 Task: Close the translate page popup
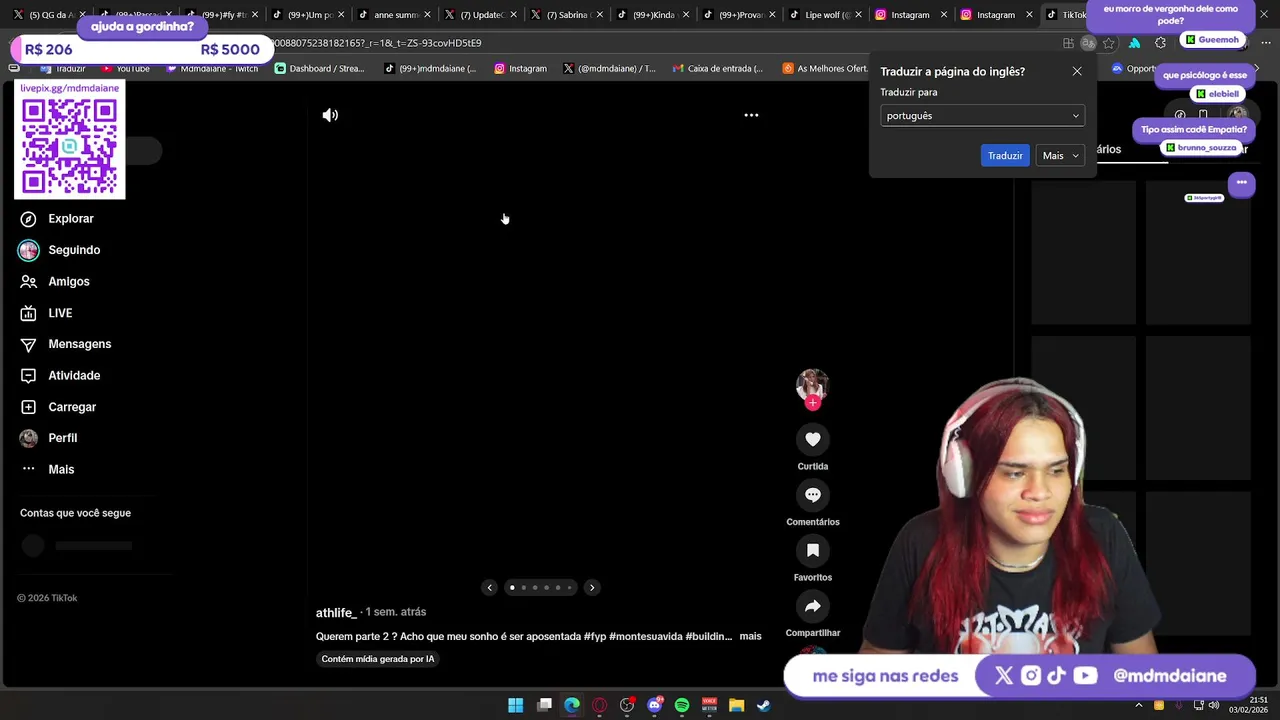(1077, 72)
